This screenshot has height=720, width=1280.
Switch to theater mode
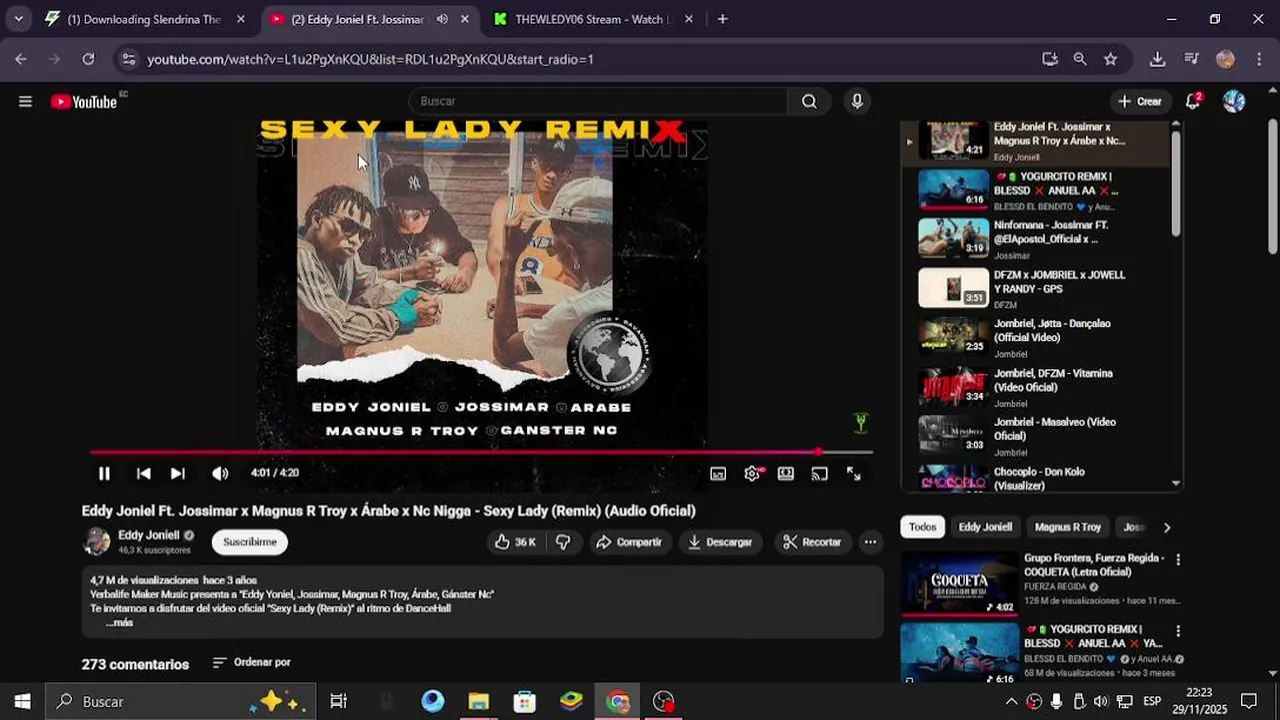pos(786,474)
